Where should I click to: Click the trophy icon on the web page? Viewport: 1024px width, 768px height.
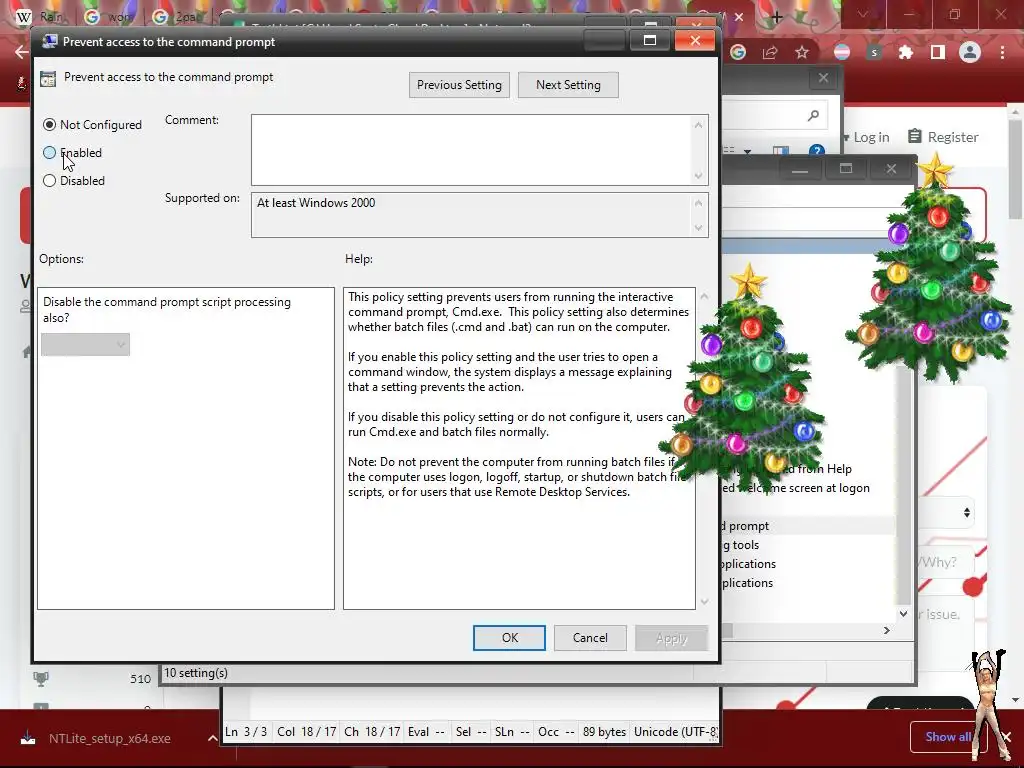[40, 679]
